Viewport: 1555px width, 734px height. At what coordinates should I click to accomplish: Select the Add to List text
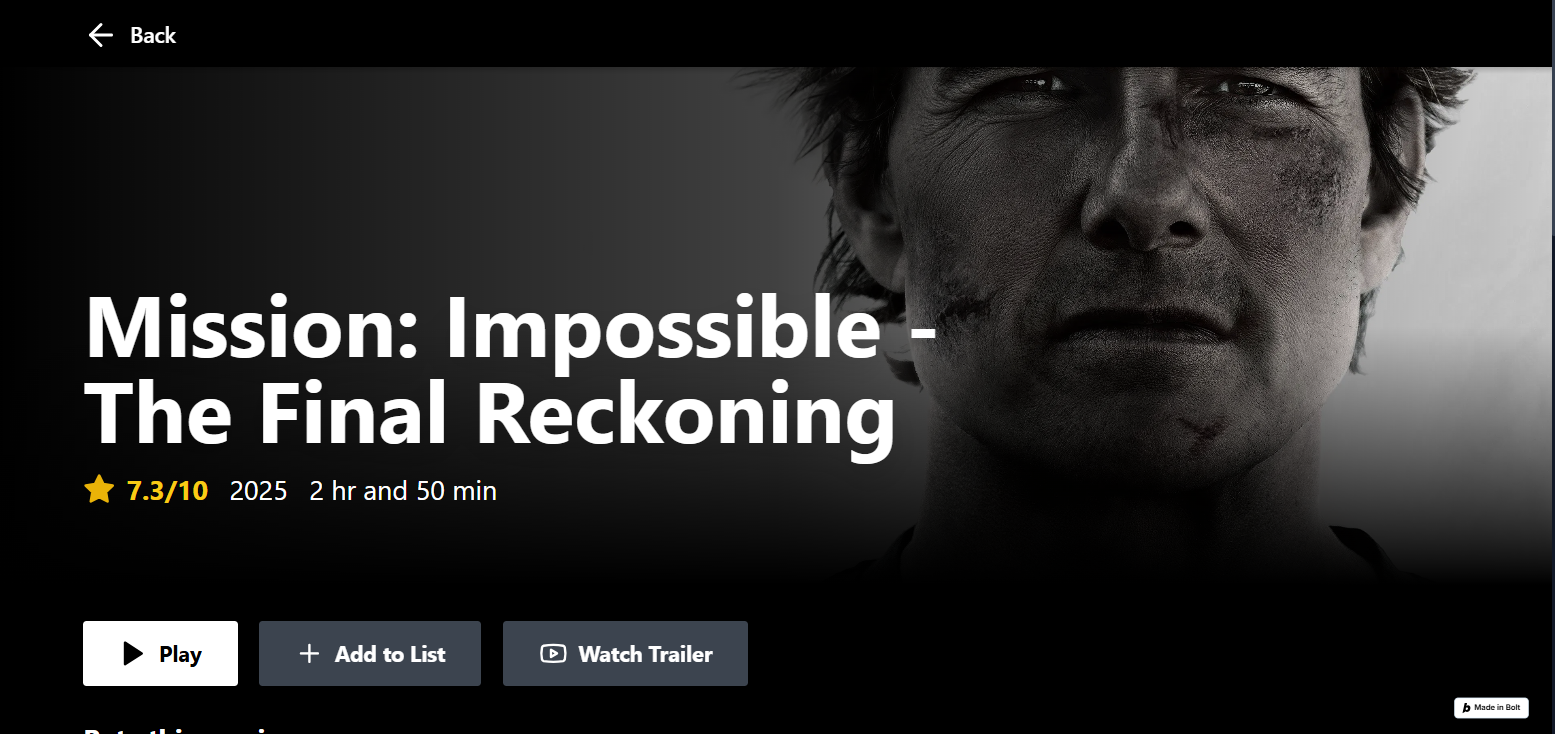coord(390,654)
